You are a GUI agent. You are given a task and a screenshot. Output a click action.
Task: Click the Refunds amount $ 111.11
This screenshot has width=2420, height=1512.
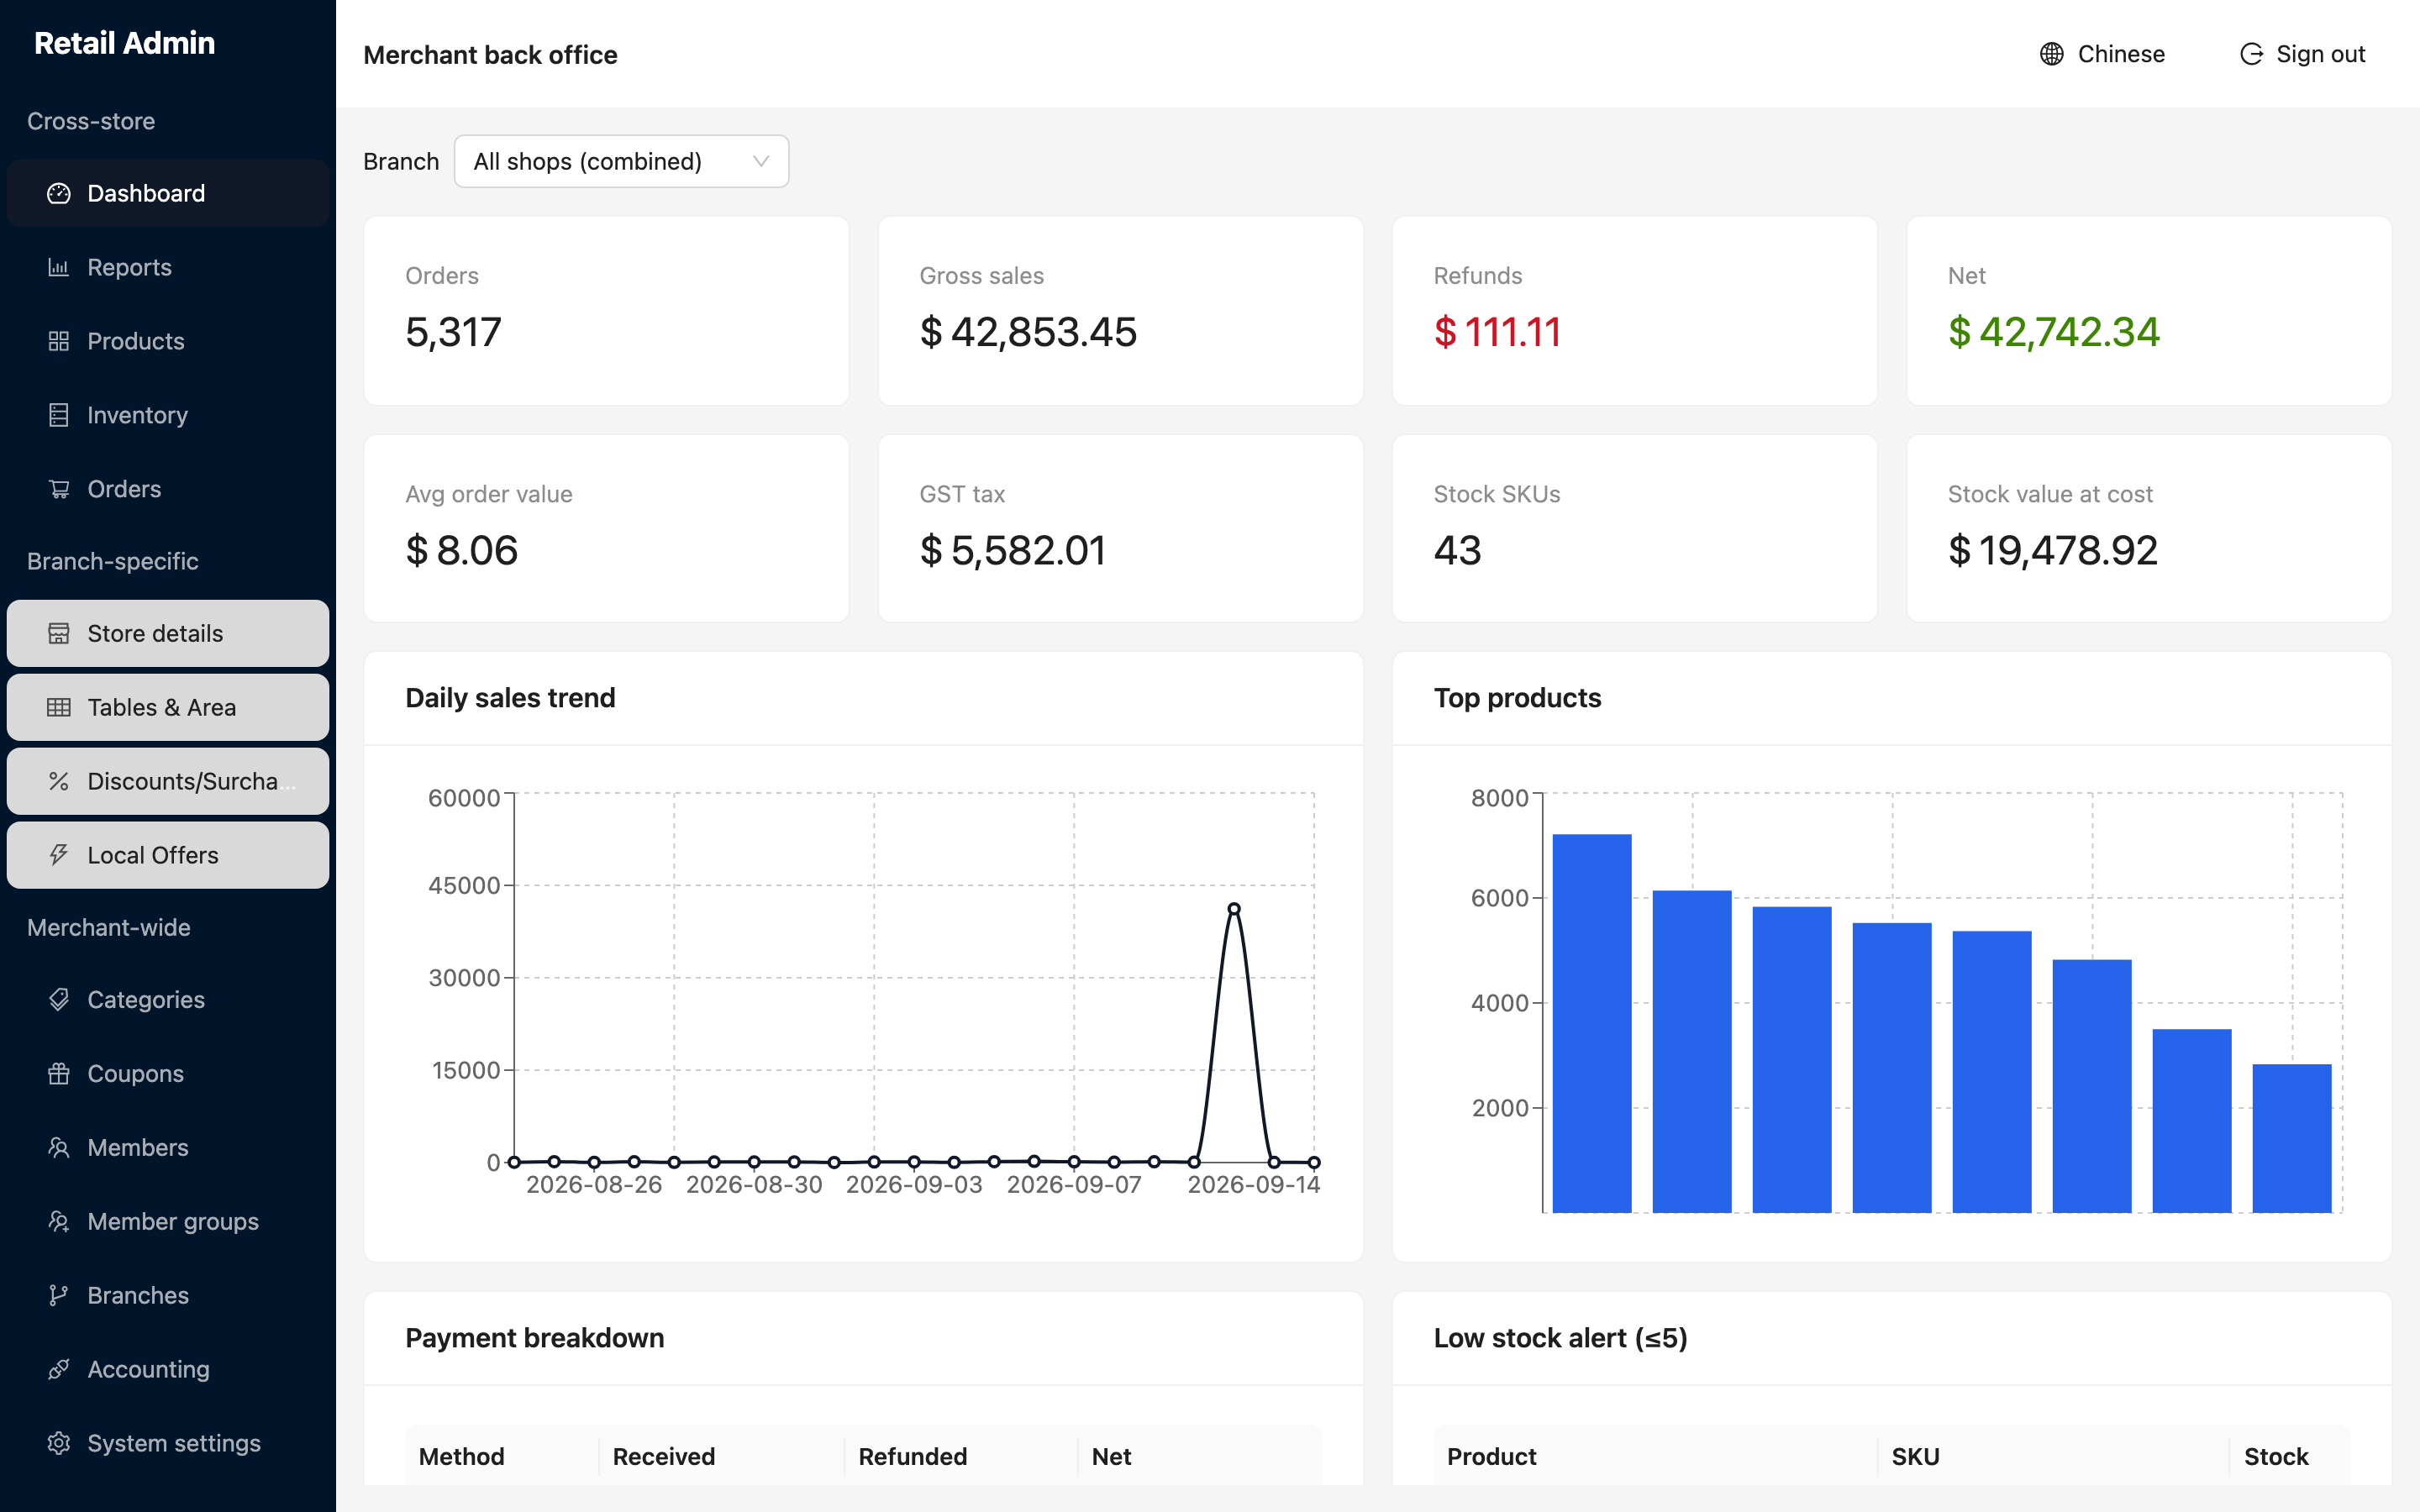pyautogui.click(x=1497, y=332)
